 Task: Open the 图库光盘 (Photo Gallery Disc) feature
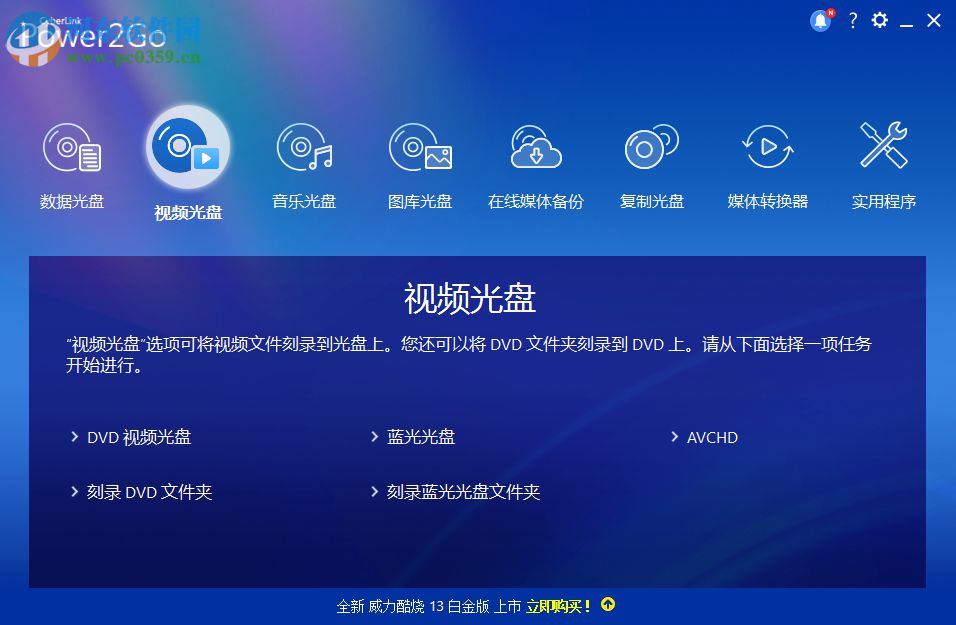420,148
